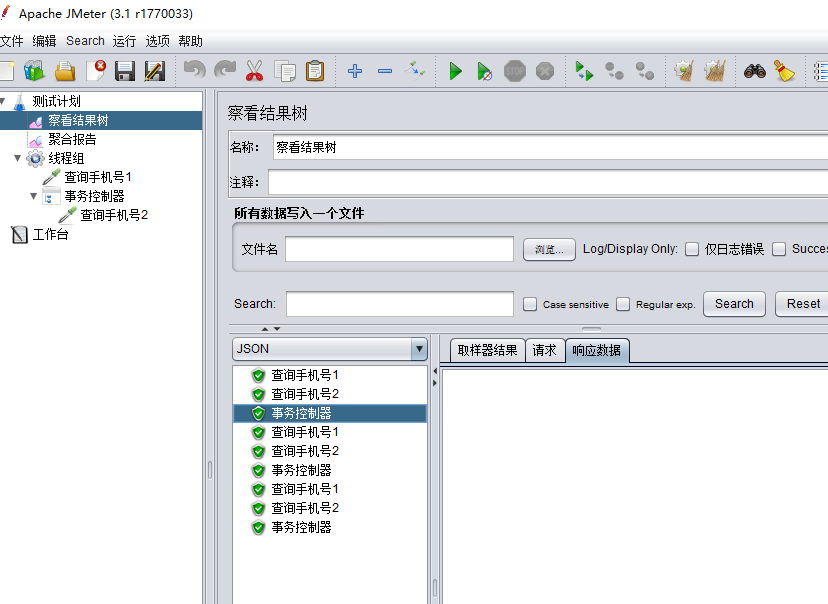This screenshot has height=604, width=828.
Task: Click the Redo arrow icon
Action: [225, 71]
